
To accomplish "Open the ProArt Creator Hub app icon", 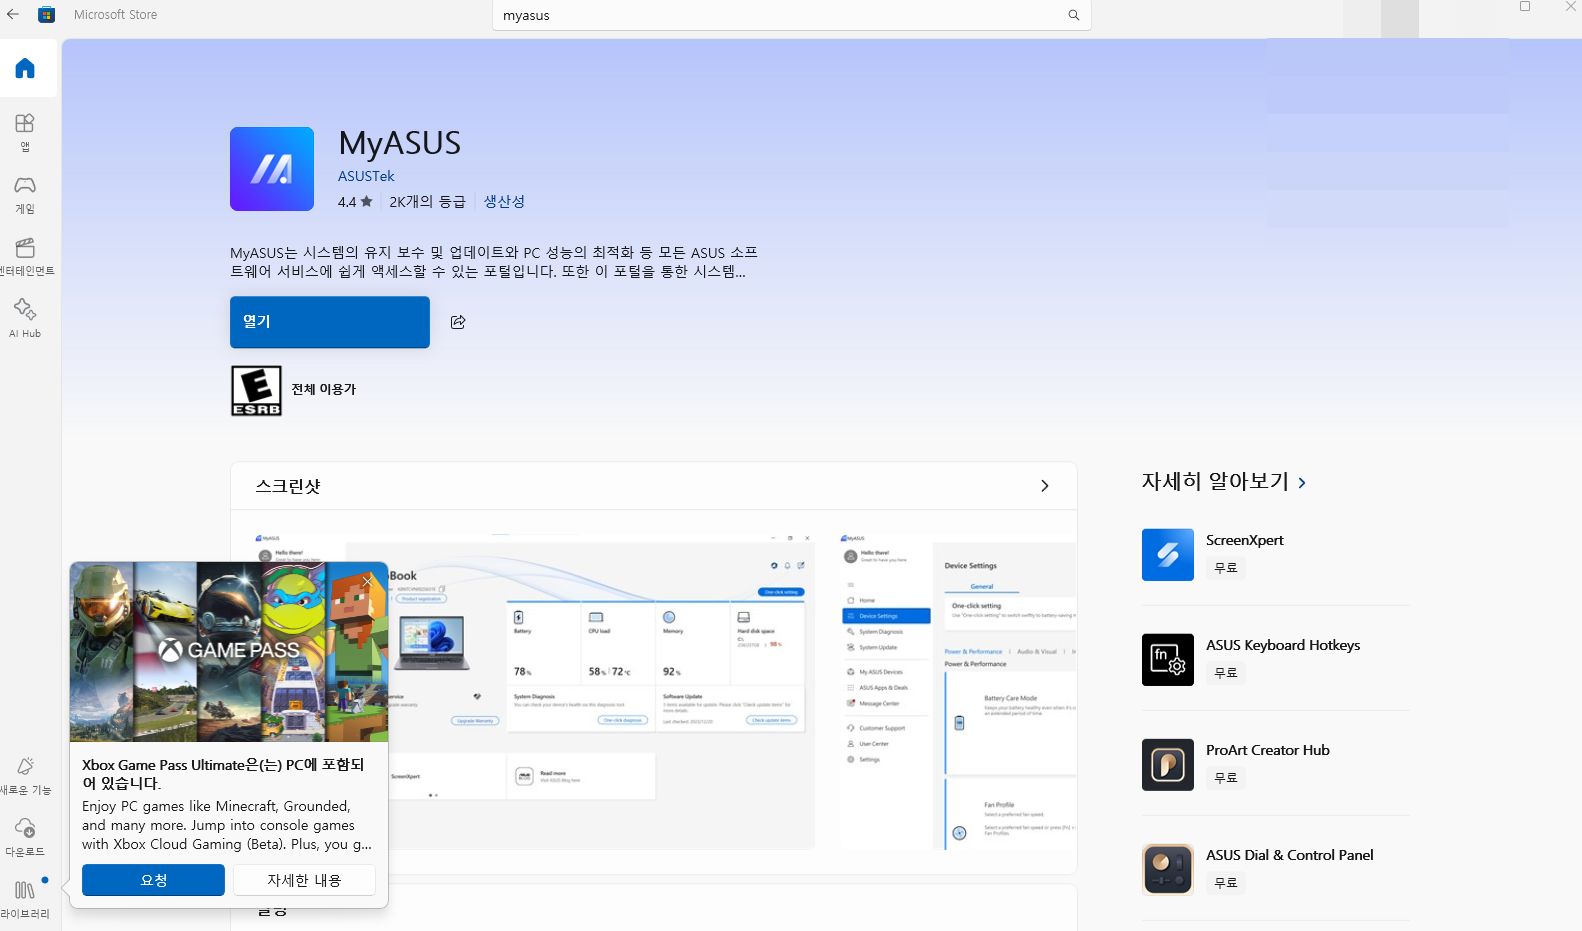I will pos(1168,765).
